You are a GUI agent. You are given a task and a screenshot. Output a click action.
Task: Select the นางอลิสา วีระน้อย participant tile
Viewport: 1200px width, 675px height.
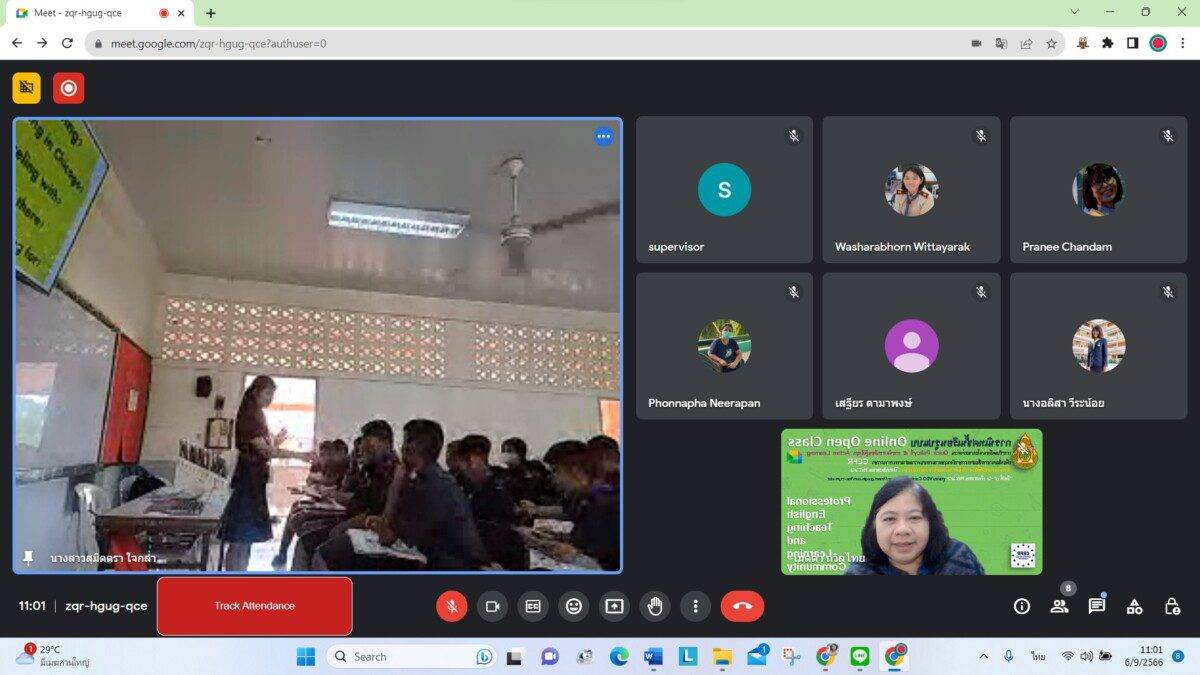tap(1098, 346)
